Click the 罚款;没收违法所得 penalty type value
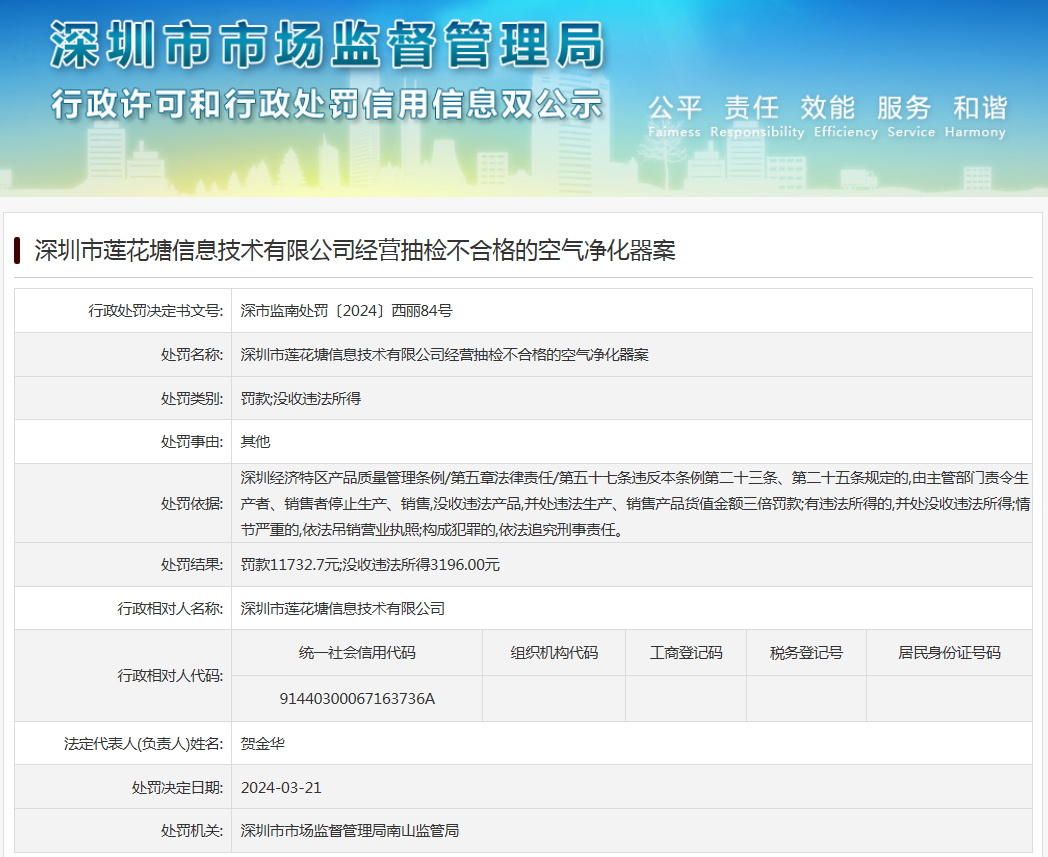Viewport: 1048px width, 857px height. (301, 399)
